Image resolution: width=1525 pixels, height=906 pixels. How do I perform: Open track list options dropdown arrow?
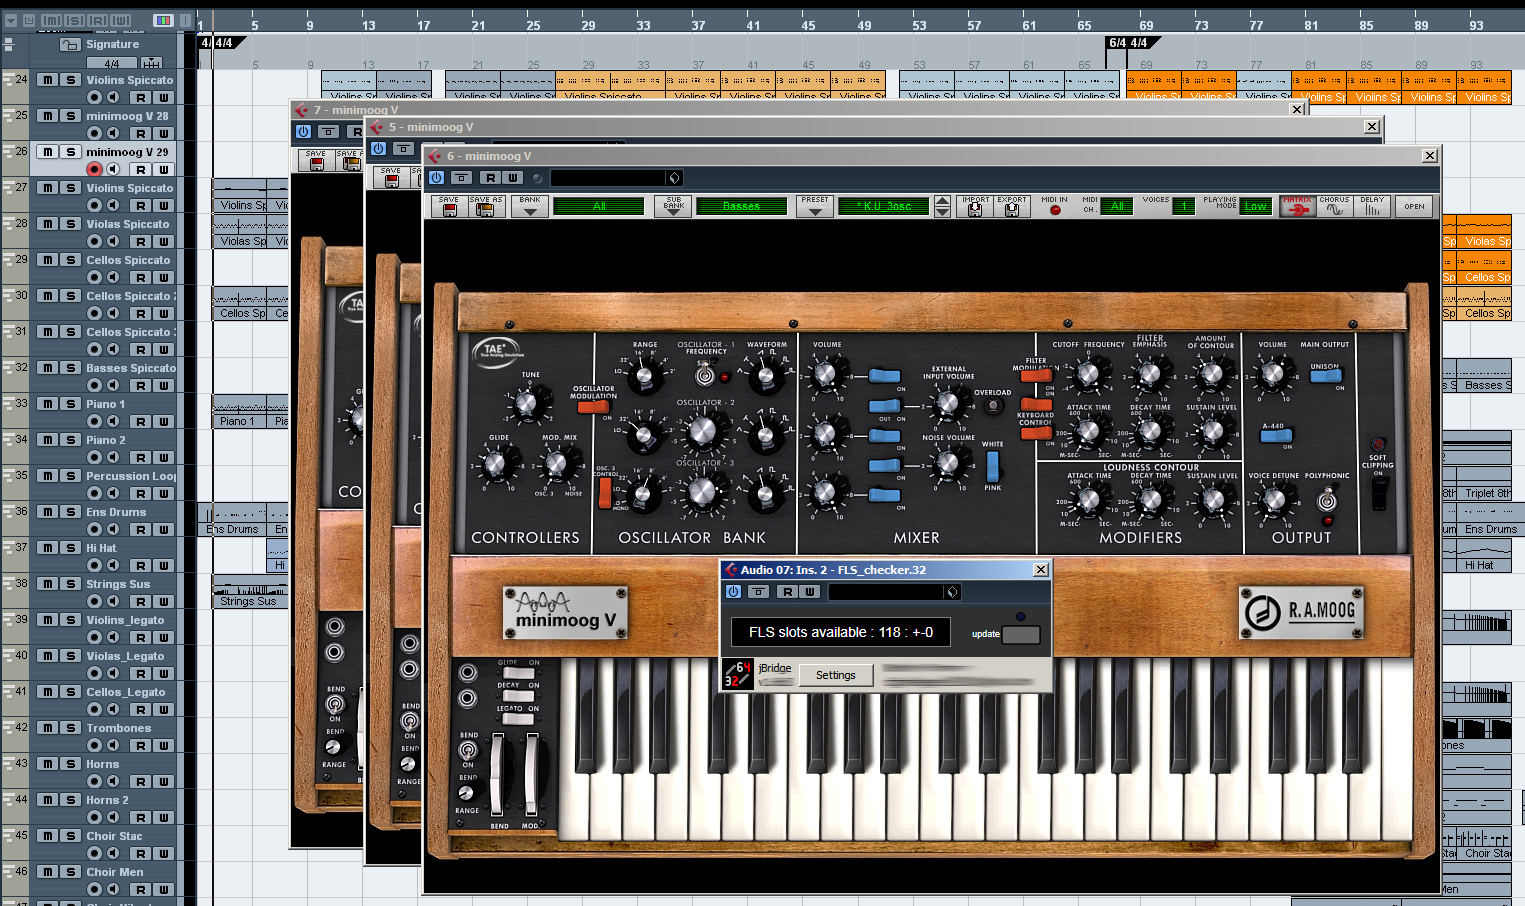tap(9, 20)
